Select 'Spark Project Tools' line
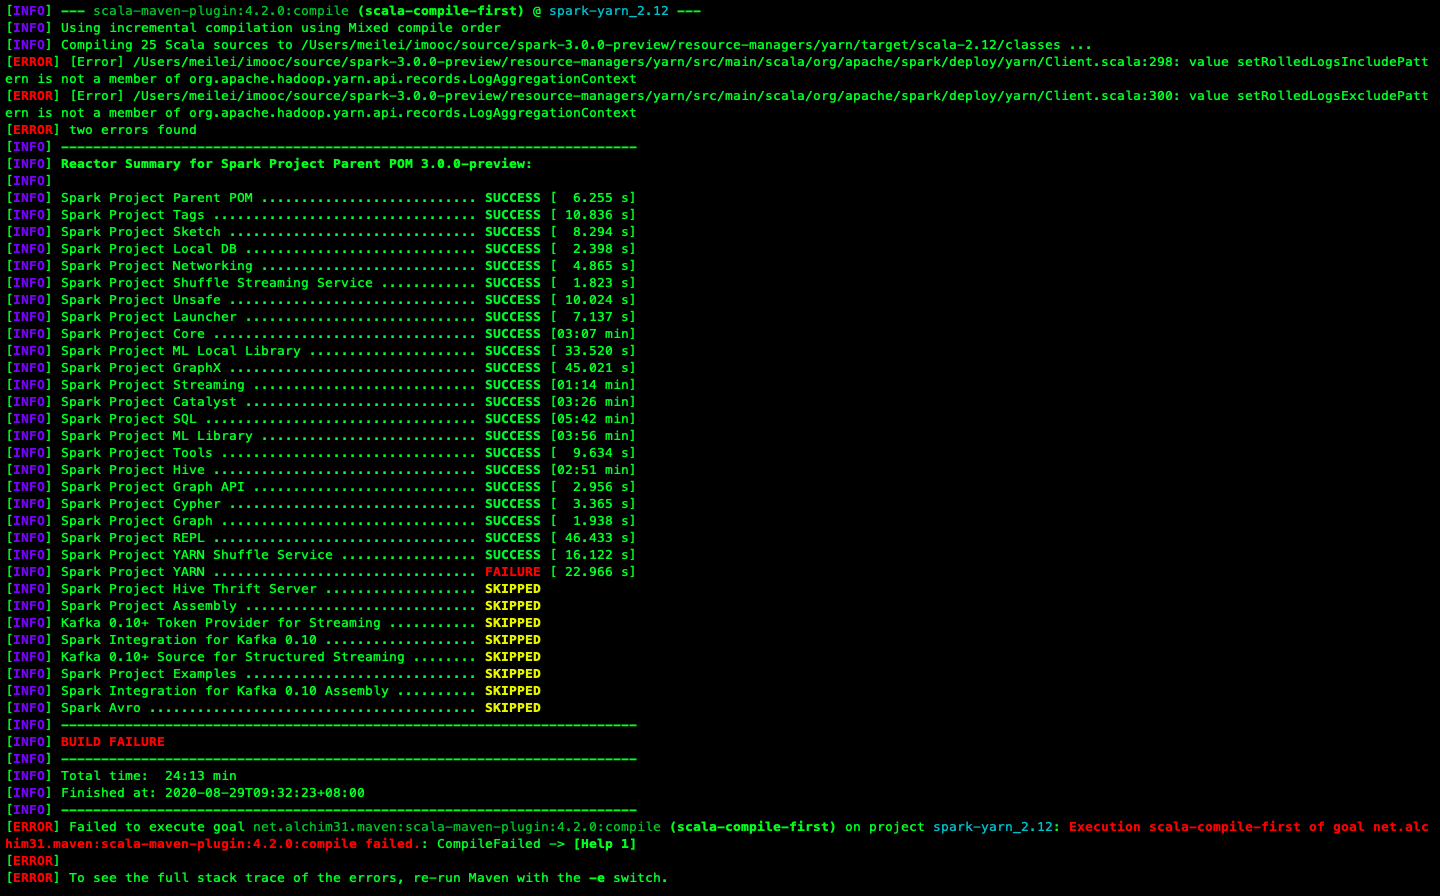The width and height of the screenshot is (1440, 896). (x=321, y=453)
